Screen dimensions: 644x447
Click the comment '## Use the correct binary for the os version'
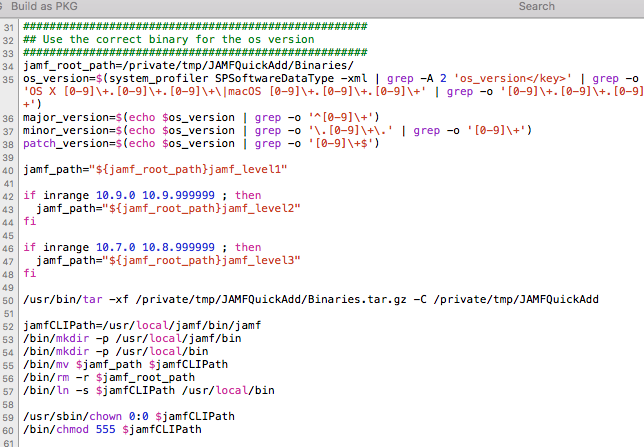click(169, 39)
